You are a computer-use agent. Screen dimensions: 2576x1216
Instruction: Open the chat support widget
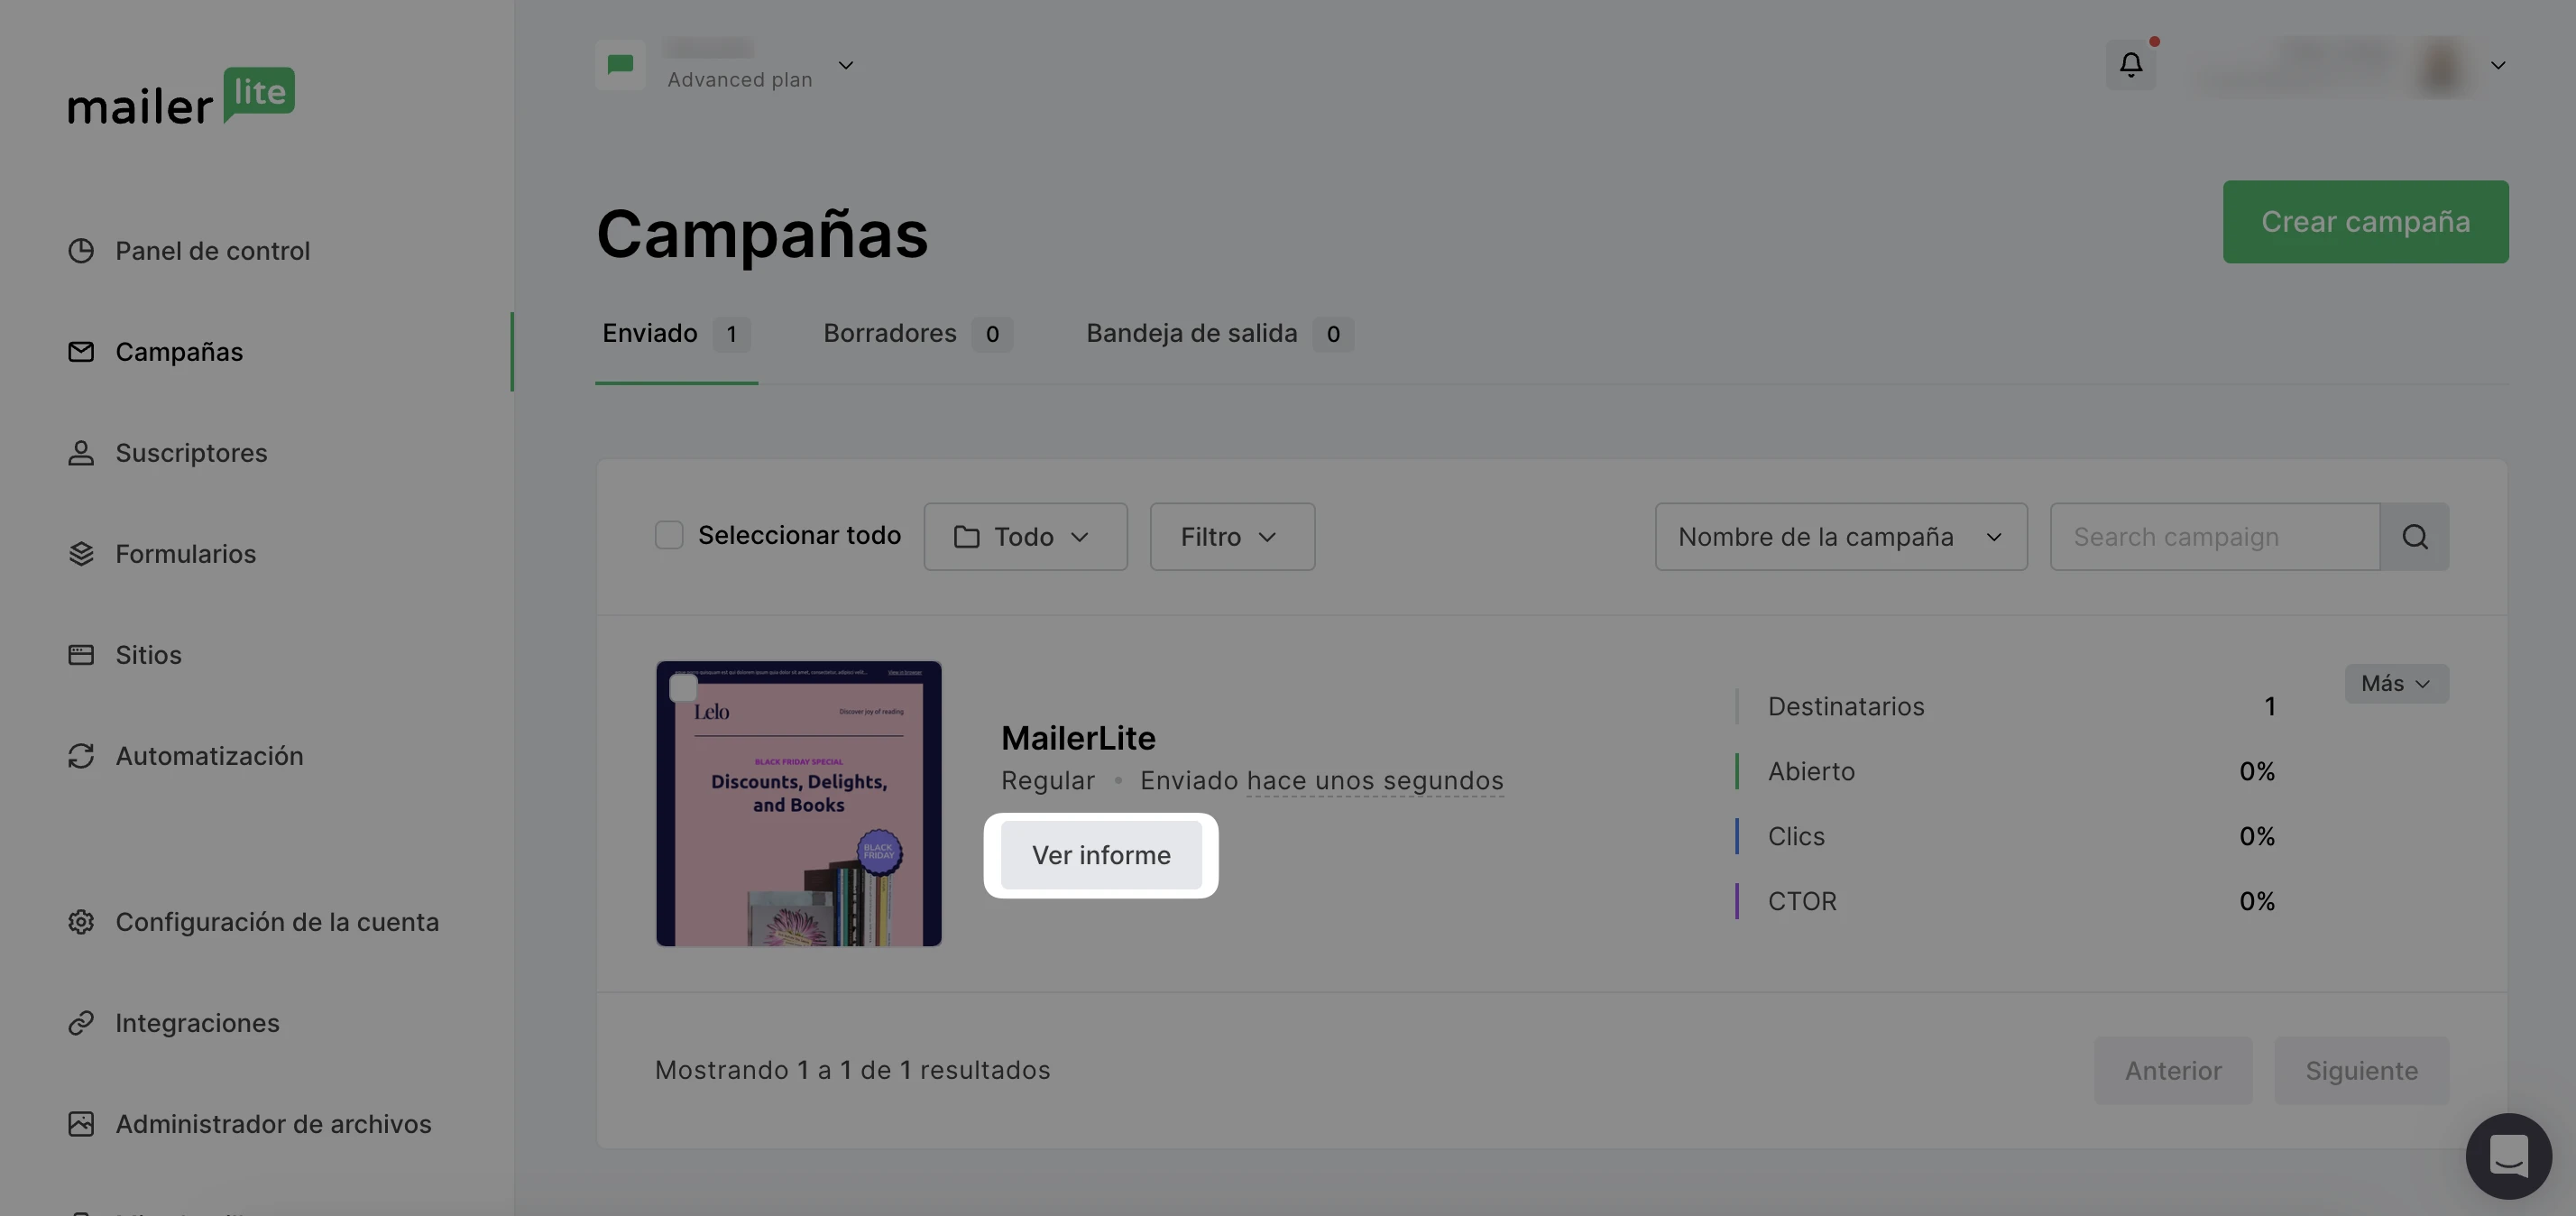(2508, 1156)
